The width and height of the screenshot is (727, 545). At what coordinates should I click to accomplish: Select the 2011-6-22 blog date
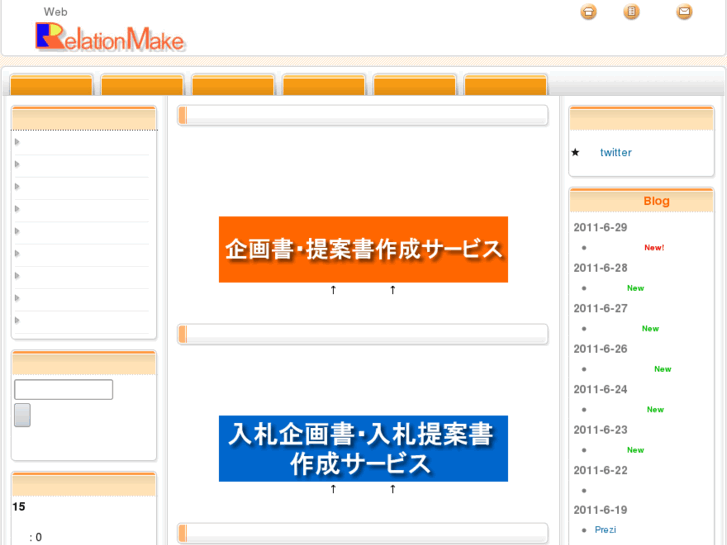click(x=600, y=470)
